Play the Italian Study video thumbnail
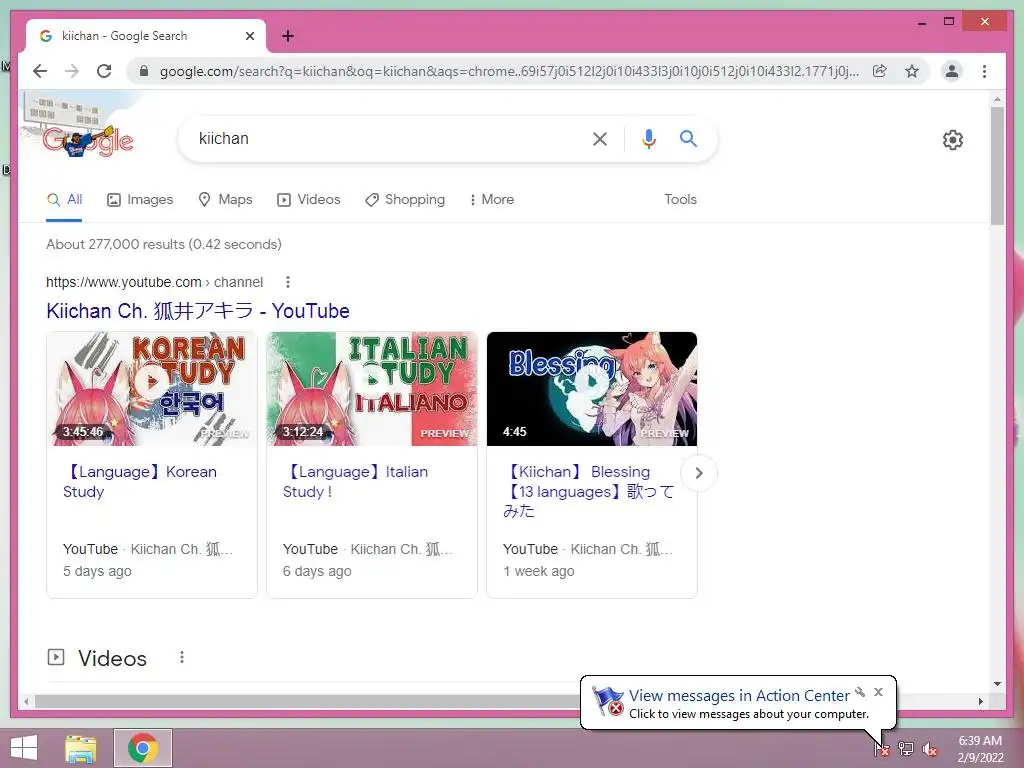The height and width of the screenshot is (768, 1024). (372, 389)
